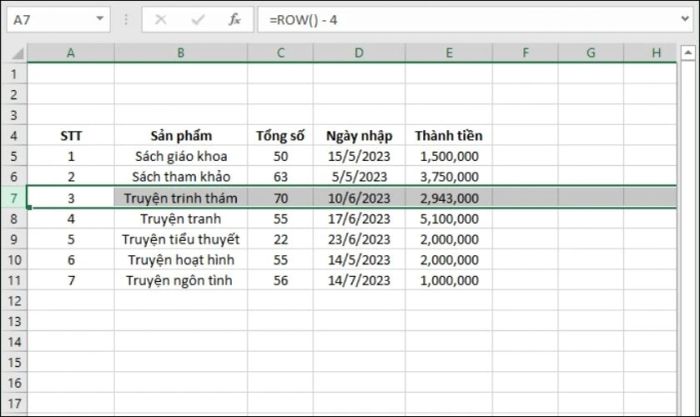Open the Insert Function fx icon
This screenshot has width=700, height=417.
point(234,20)
